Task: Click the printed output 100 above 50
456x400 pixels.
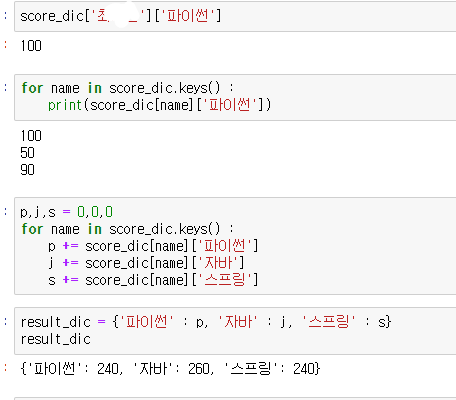Action: pyautogui.click(x=31, y=136)
